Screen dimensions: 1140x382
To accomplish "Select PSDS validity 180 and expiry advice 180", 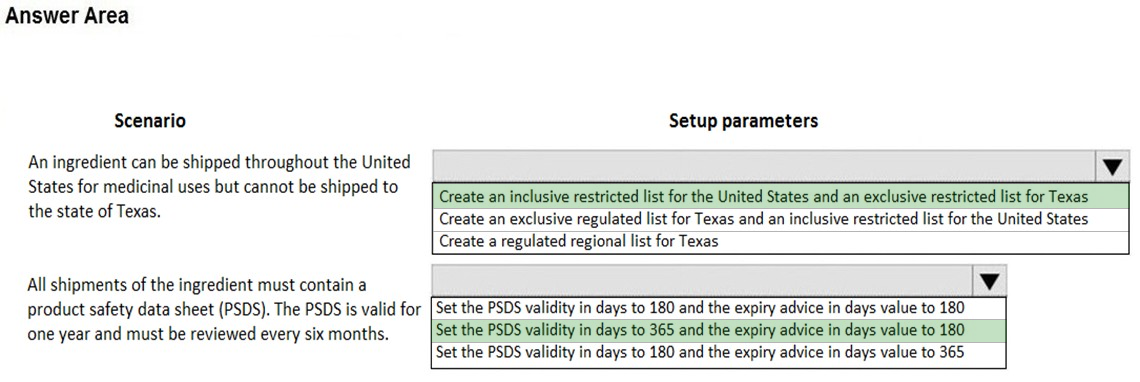I will [x=719, y=308].
